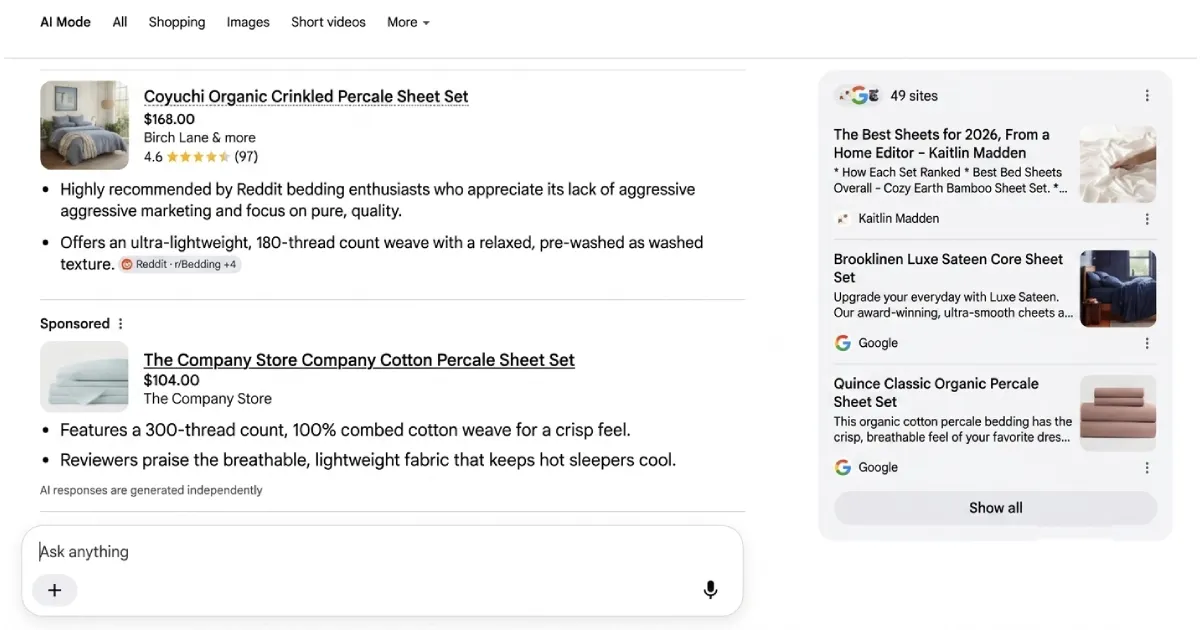1200x630 pixels.
Task: Open Coyuchi Organic Crinkled Percale Sheet Set link
Action: pyautogui.click(x=306, y=97)
